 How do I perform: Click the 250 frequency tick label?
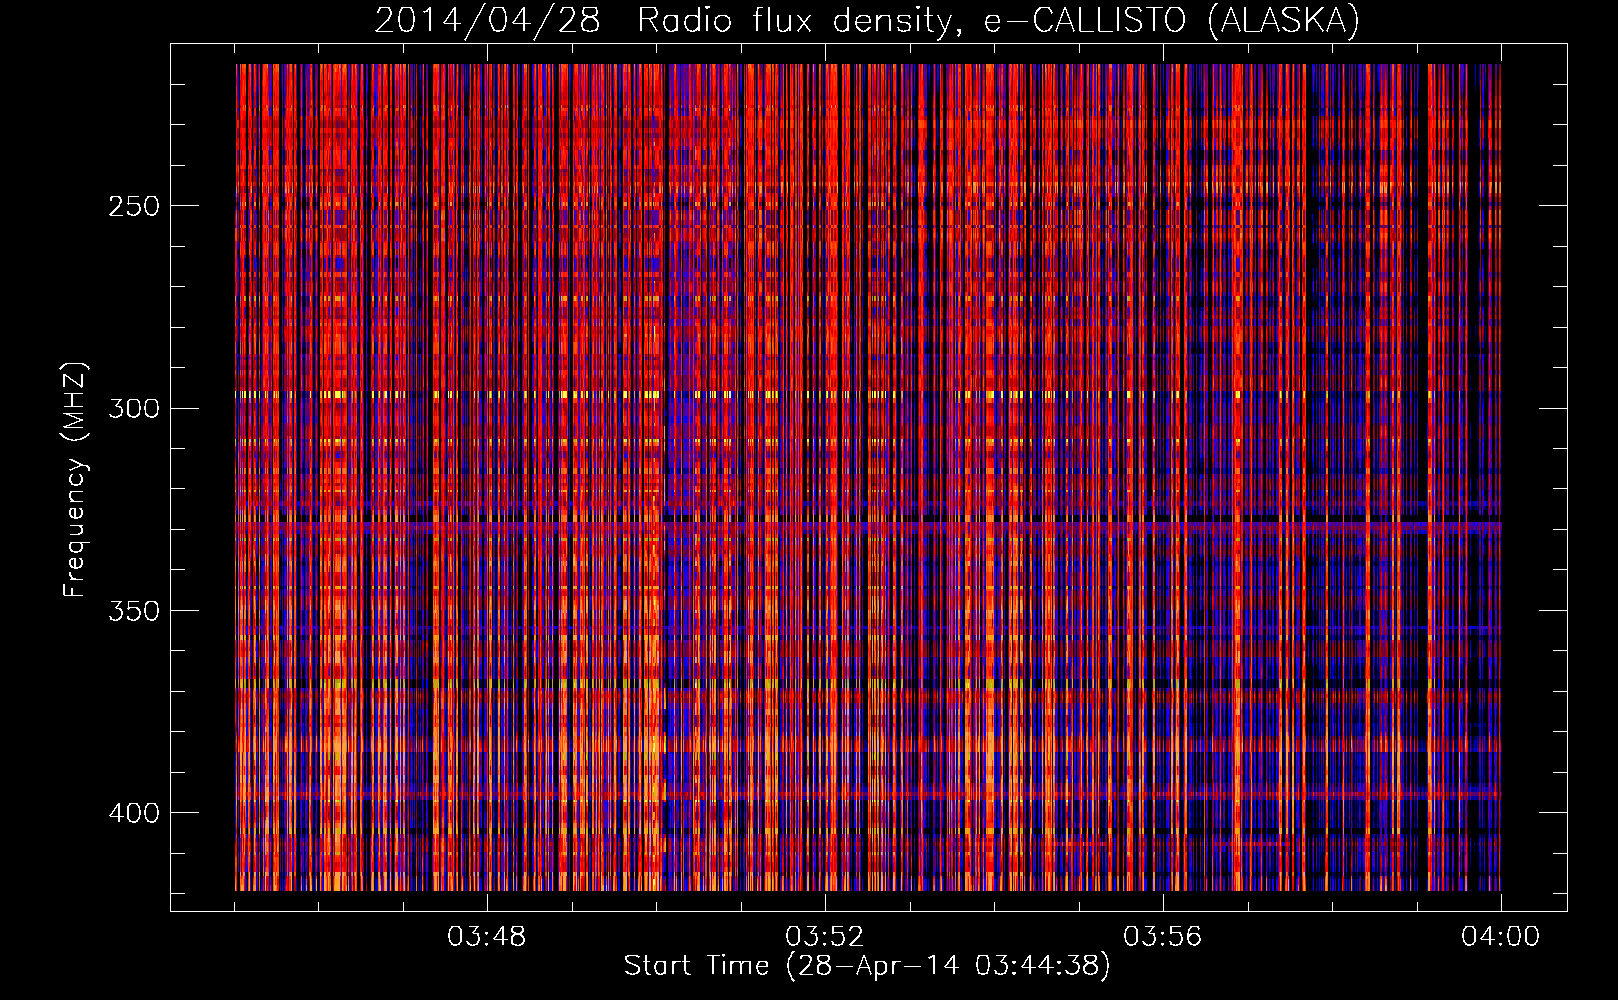(133, 207)
